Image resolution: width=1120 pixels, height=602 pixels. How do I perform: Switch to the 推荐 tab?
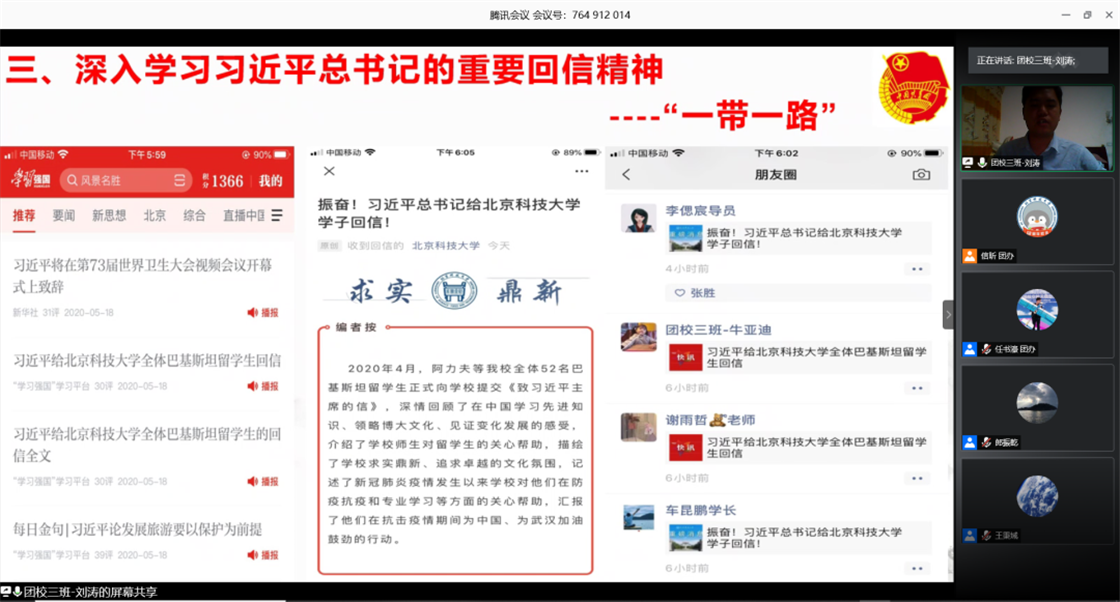click(24, 215)
